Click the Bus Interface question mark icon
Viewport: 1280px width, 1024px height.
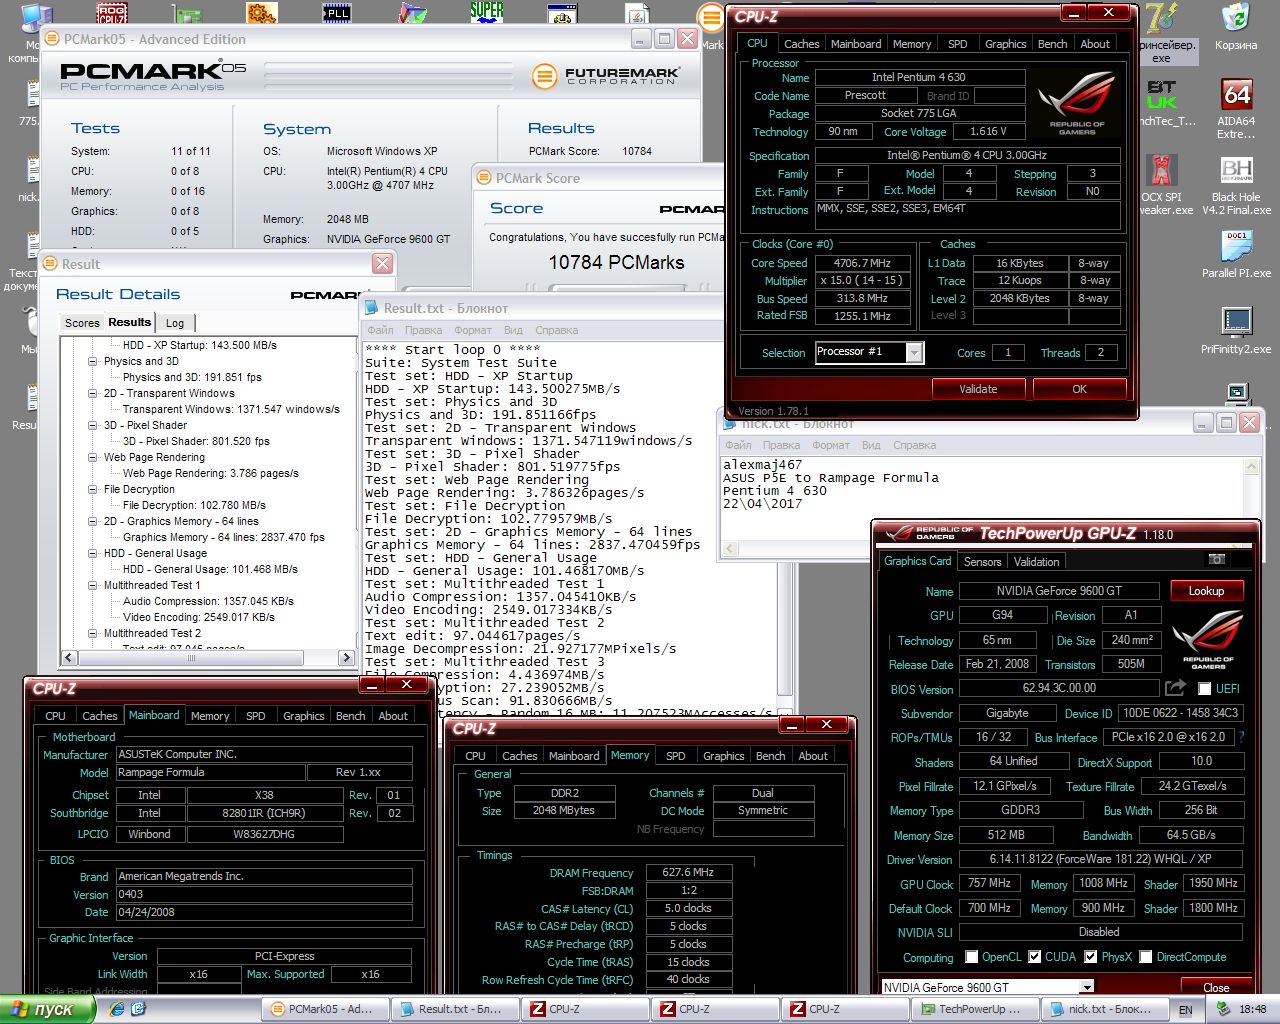tap(1242, 737)
